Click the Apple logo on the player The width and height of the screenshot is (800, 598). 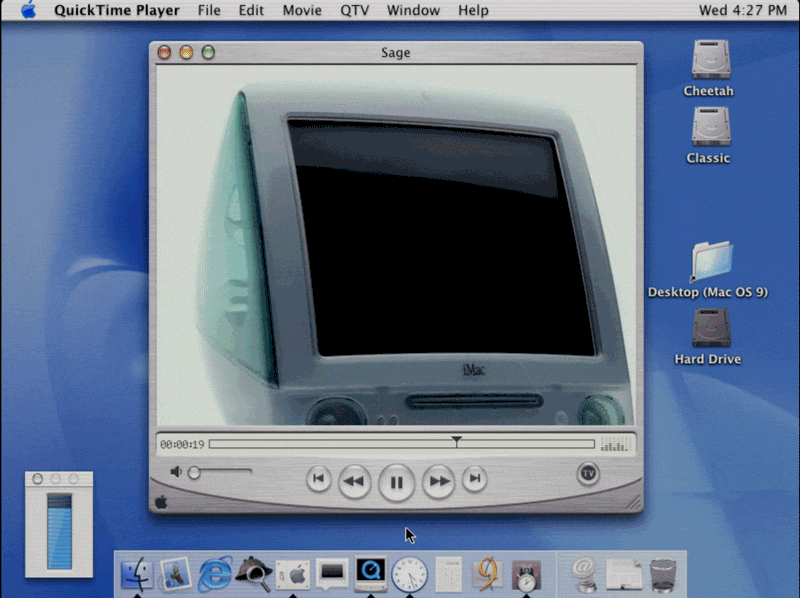click(161, 503)
